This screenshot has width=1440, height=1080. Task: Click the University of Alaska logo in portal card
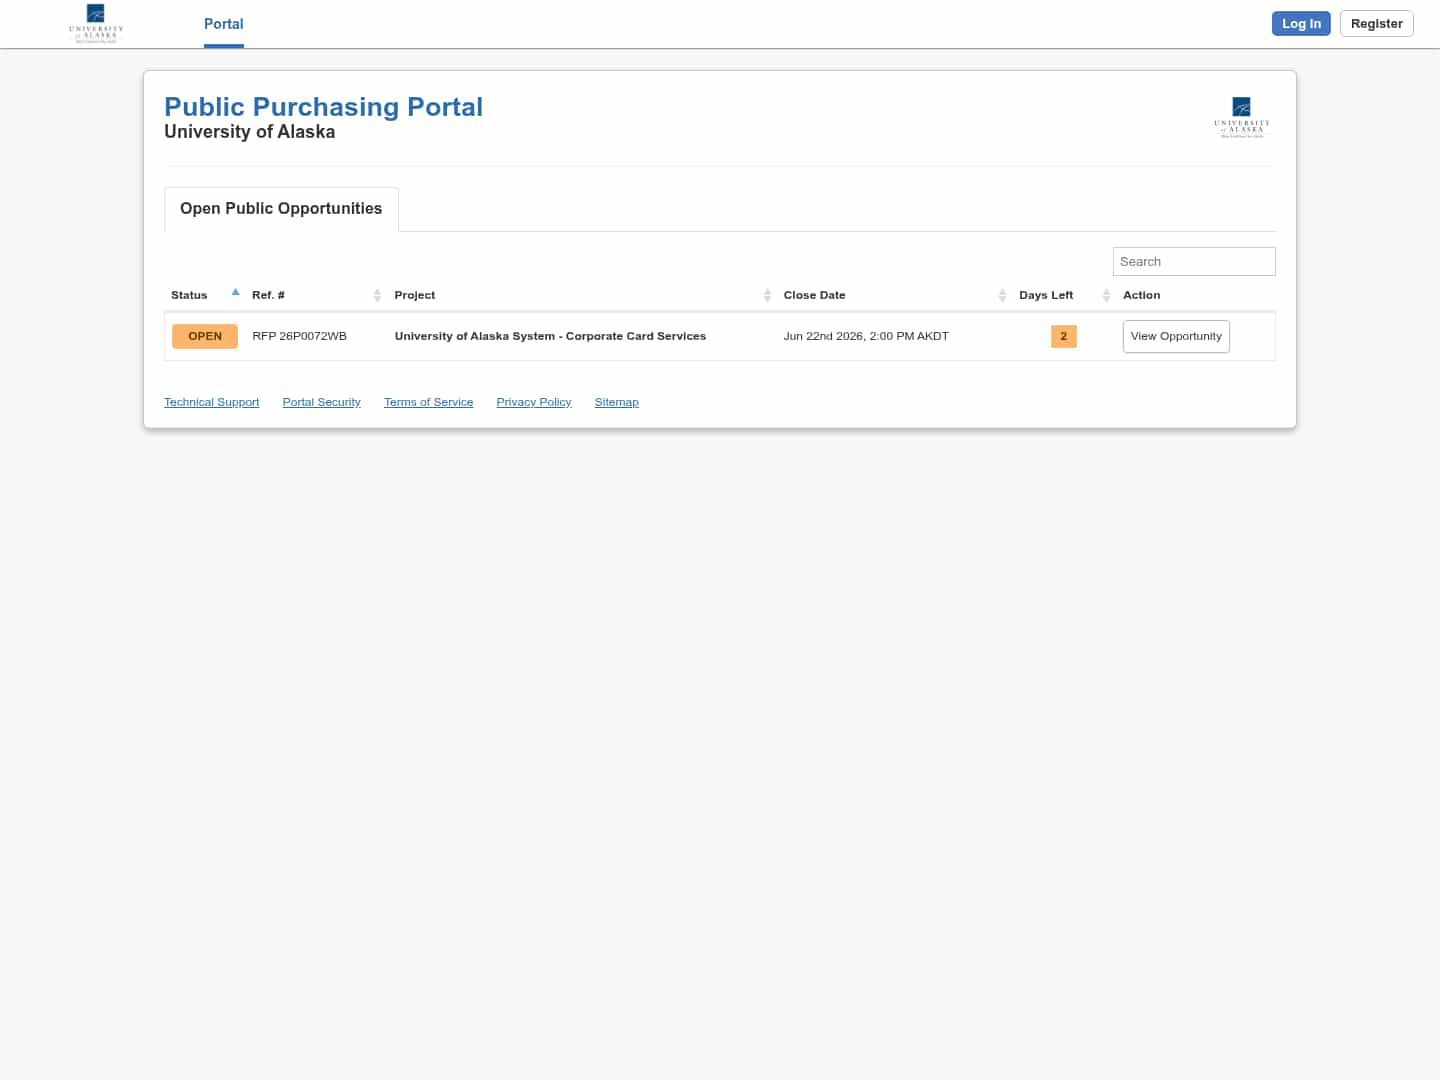1242,117
